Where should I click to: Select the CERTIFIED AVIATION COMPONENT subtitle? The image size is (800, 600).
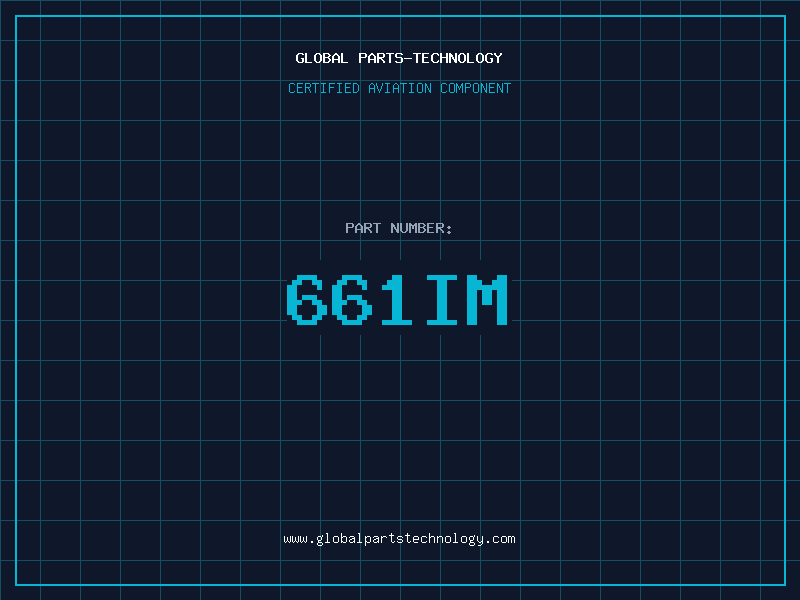(399, 88)
